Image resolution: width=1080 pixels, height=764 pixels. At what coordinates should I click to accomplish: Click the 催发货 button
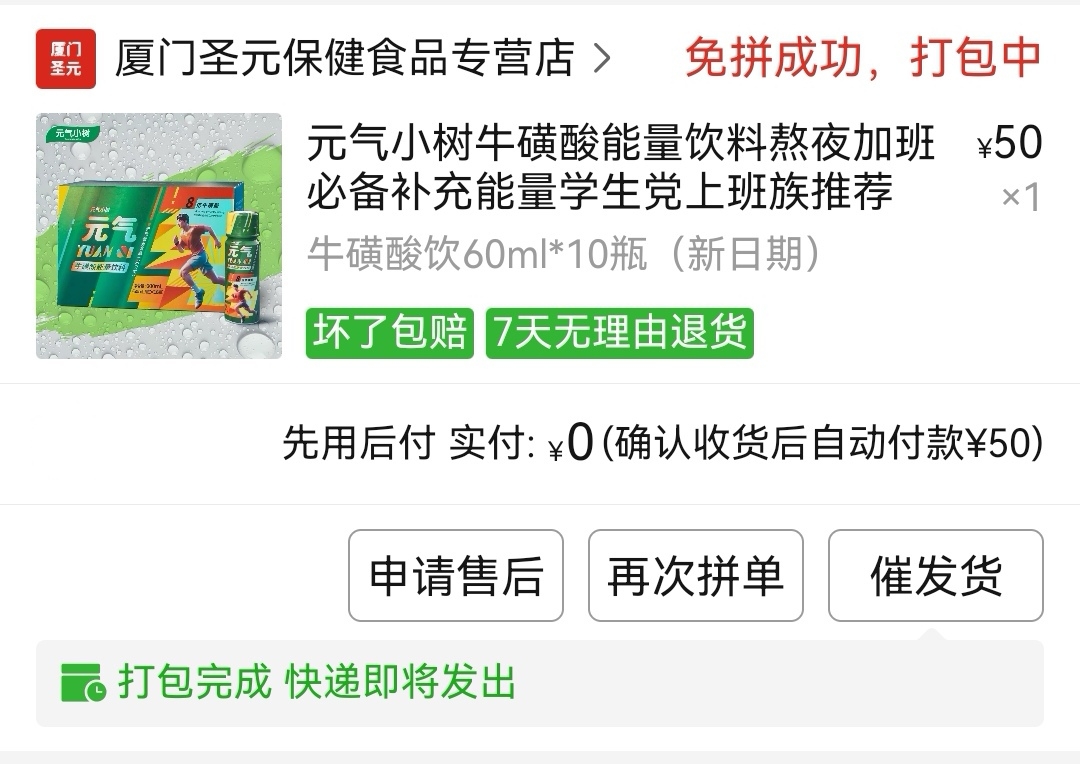click(935, 575)
